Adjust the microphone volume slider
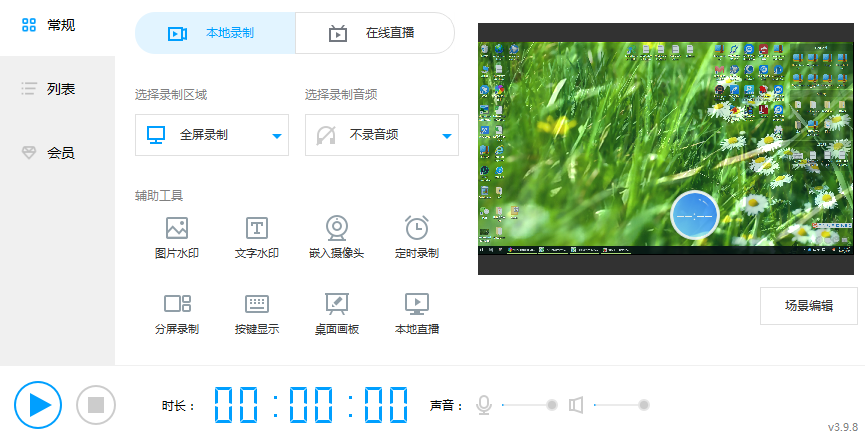The image size is (867, 432). (529, 405)
